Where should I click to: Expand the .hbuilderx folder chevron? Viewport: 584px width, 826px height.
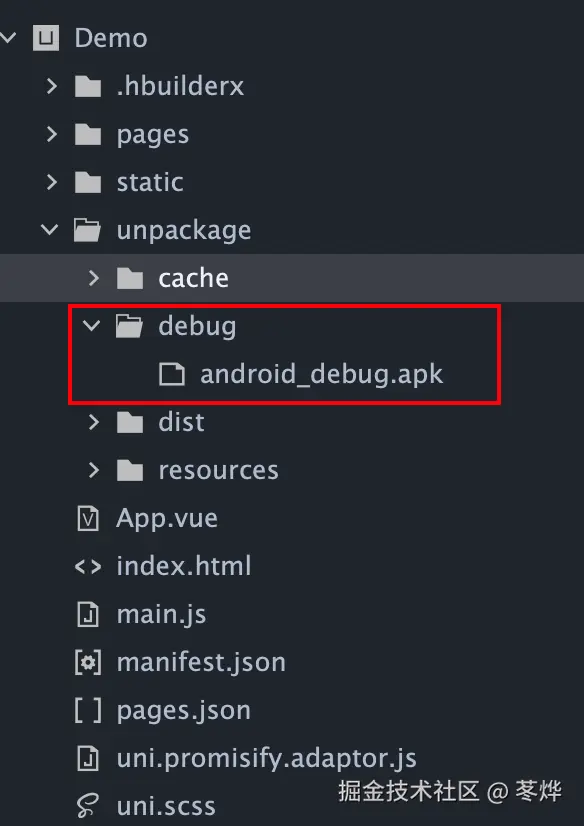coord(51,86)
